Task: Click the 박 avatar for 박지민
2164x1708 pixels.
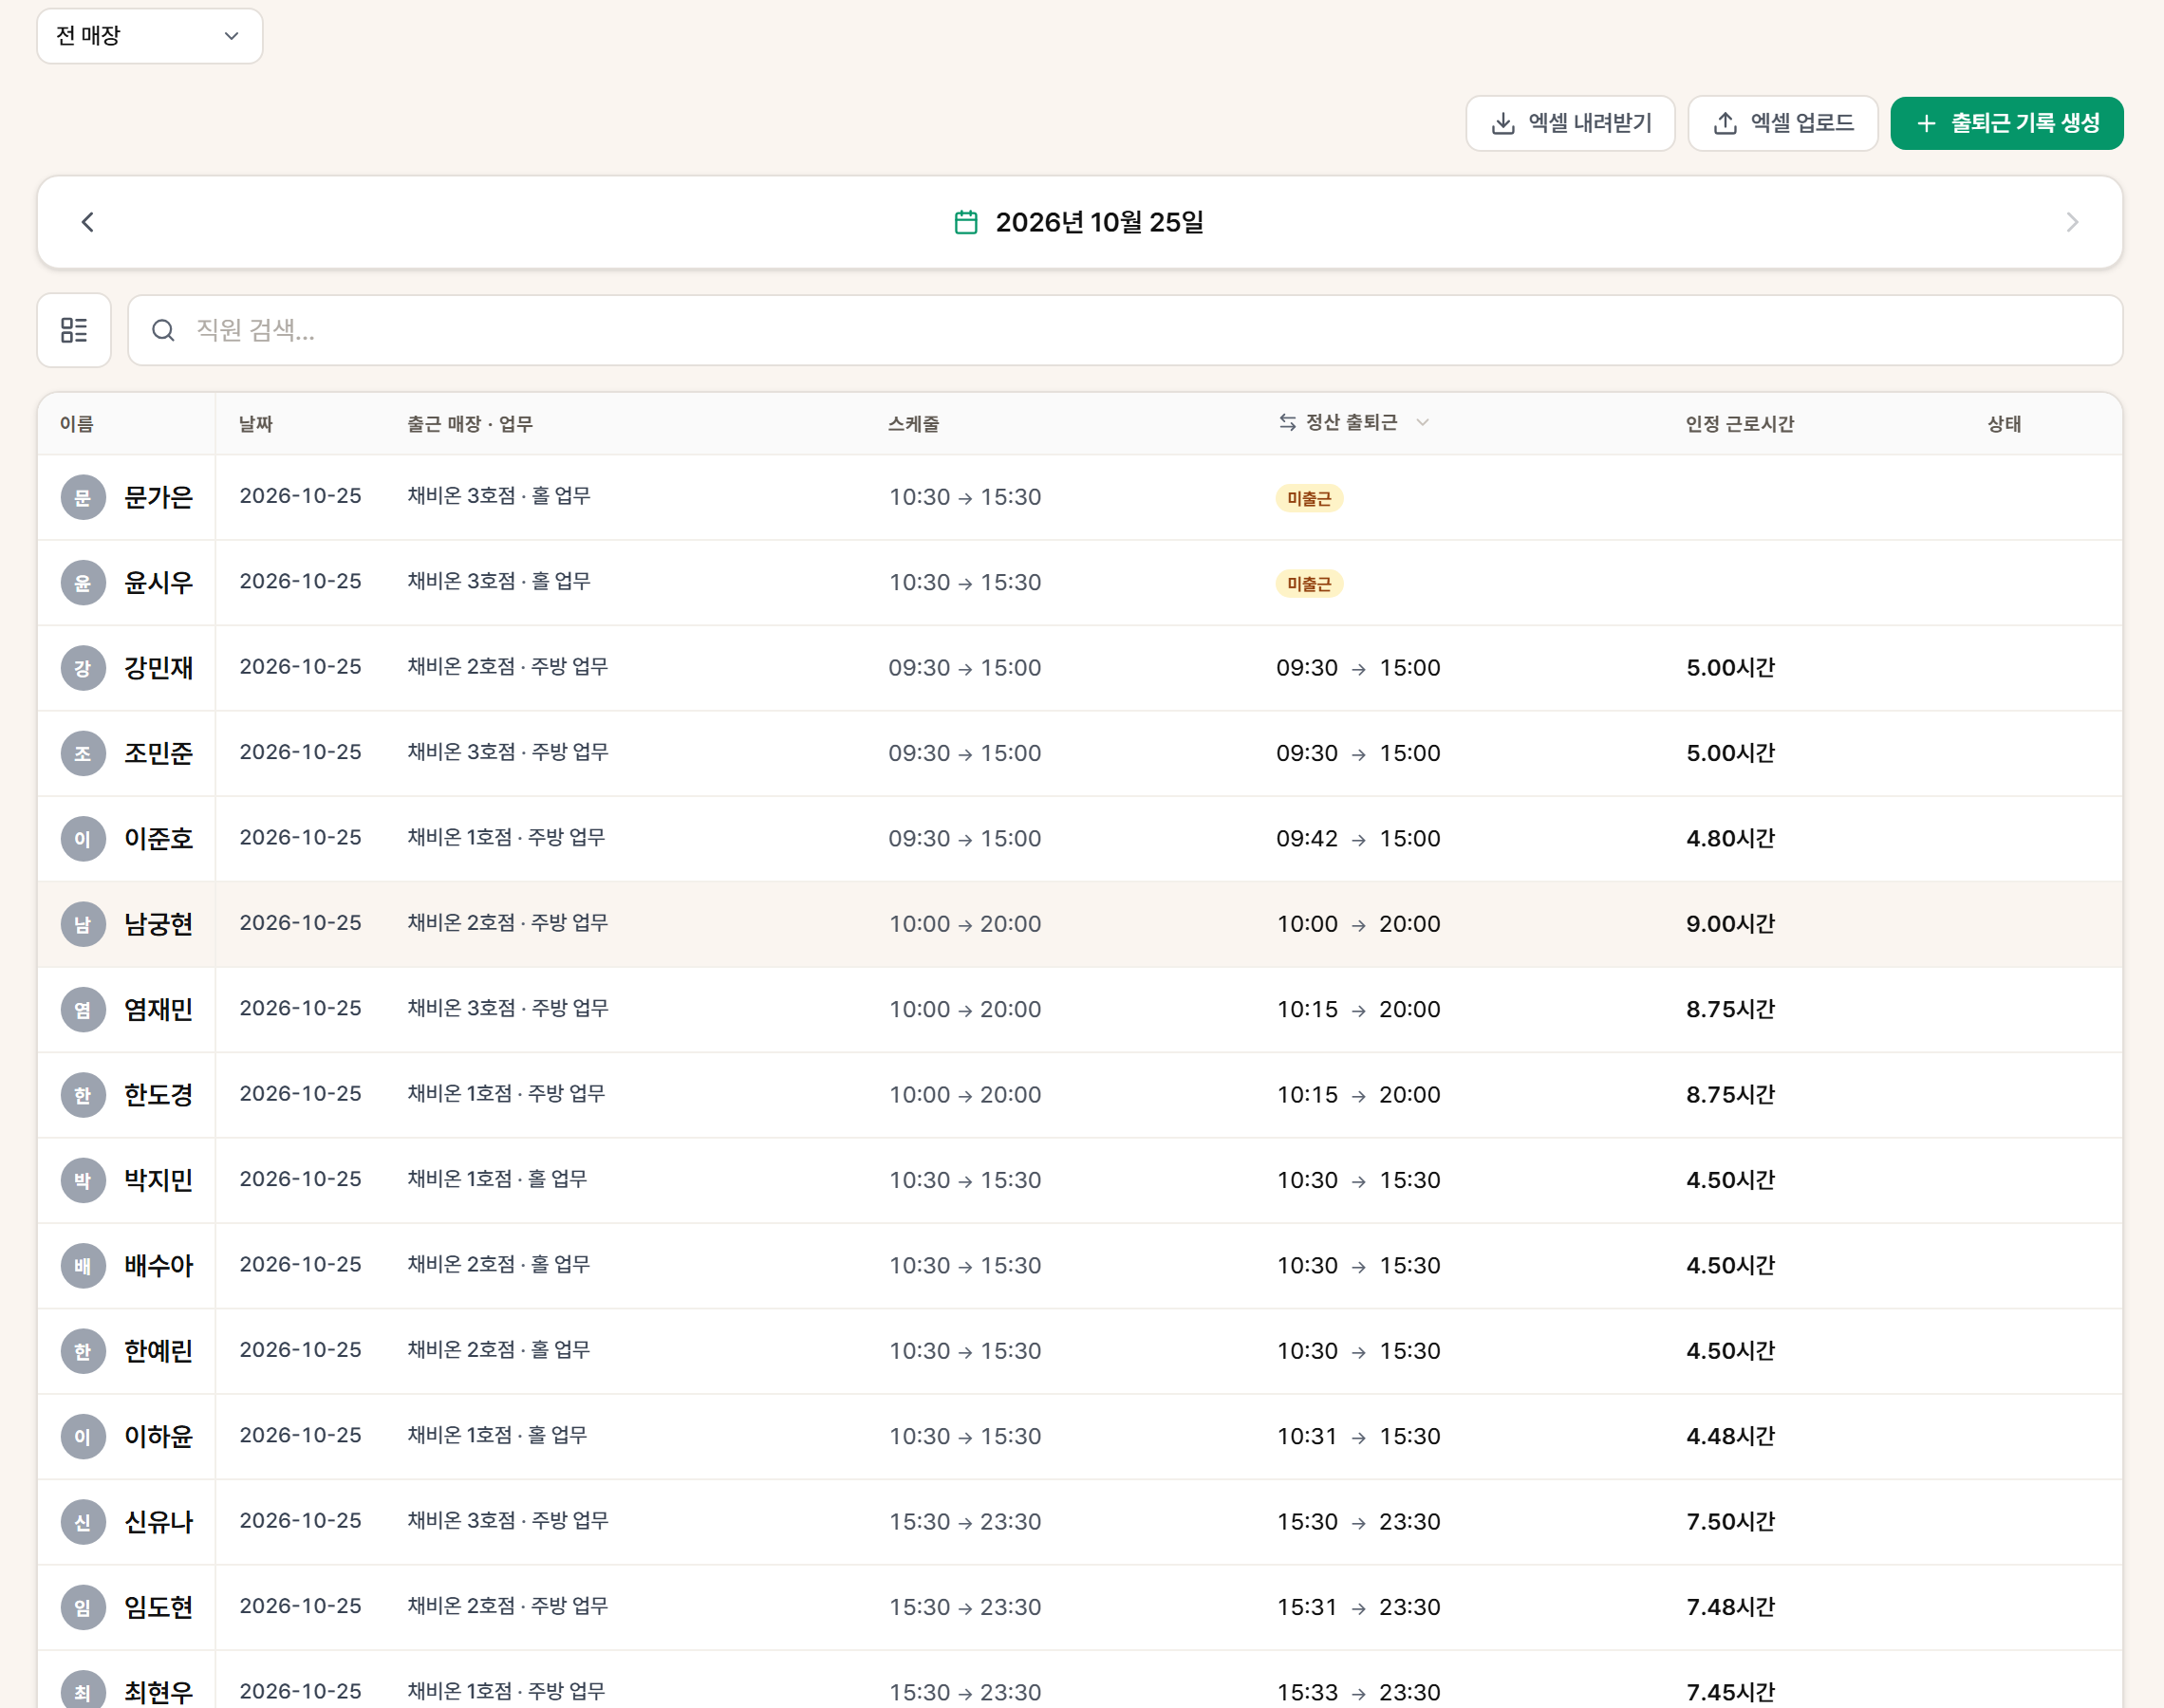Action: click(x=83, y=1180)
